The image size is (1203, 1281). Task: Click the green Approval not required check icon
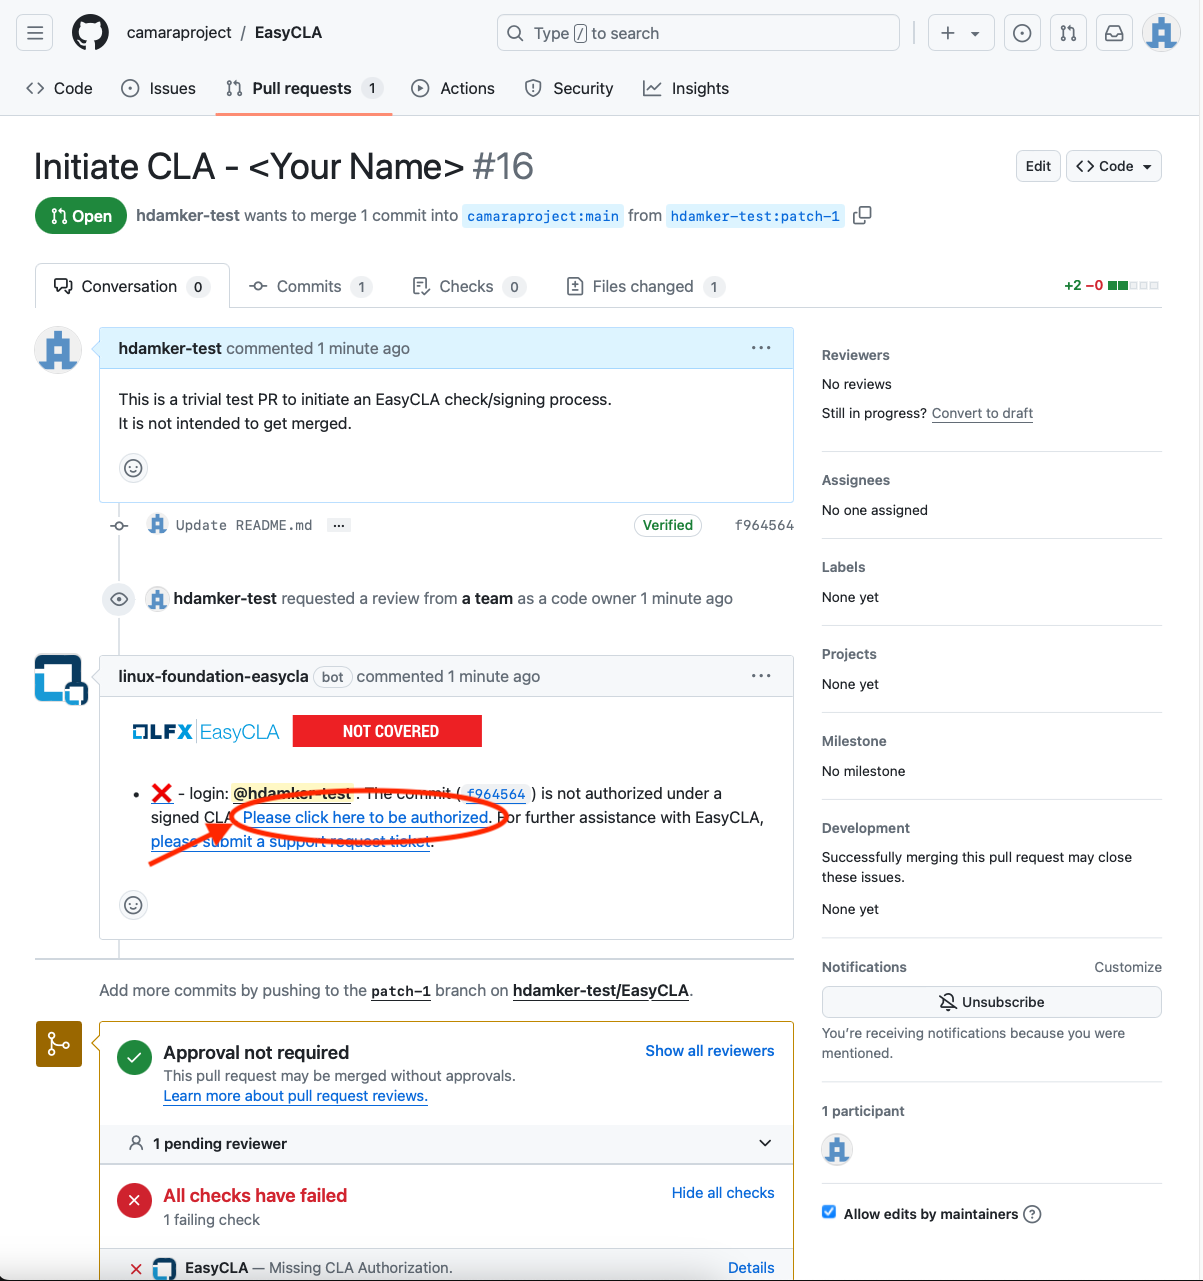(x=134, y=1058)
